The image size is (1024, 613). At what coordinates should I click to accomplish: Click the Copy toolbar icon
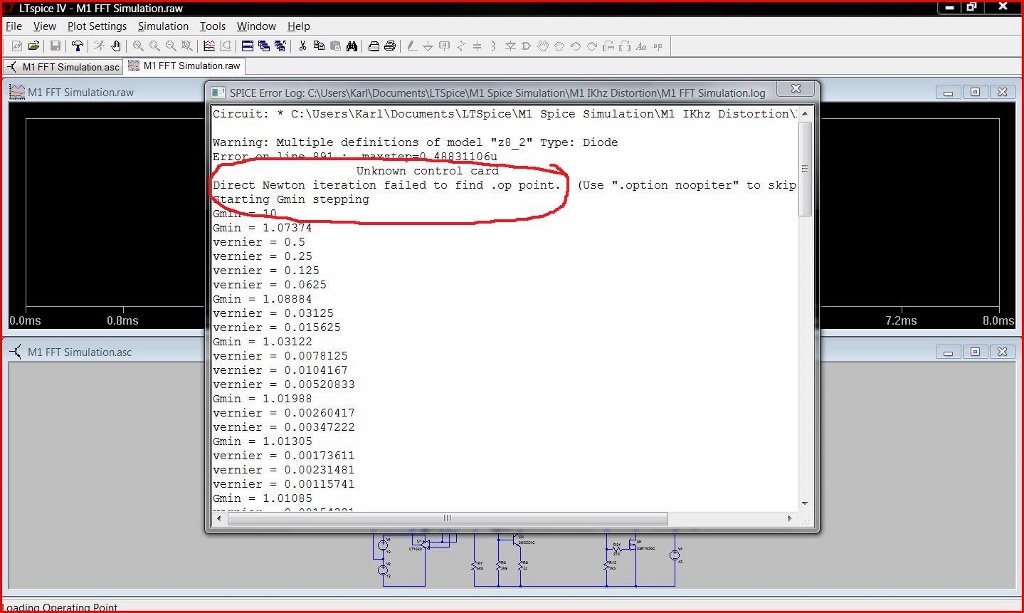point(319,46)
